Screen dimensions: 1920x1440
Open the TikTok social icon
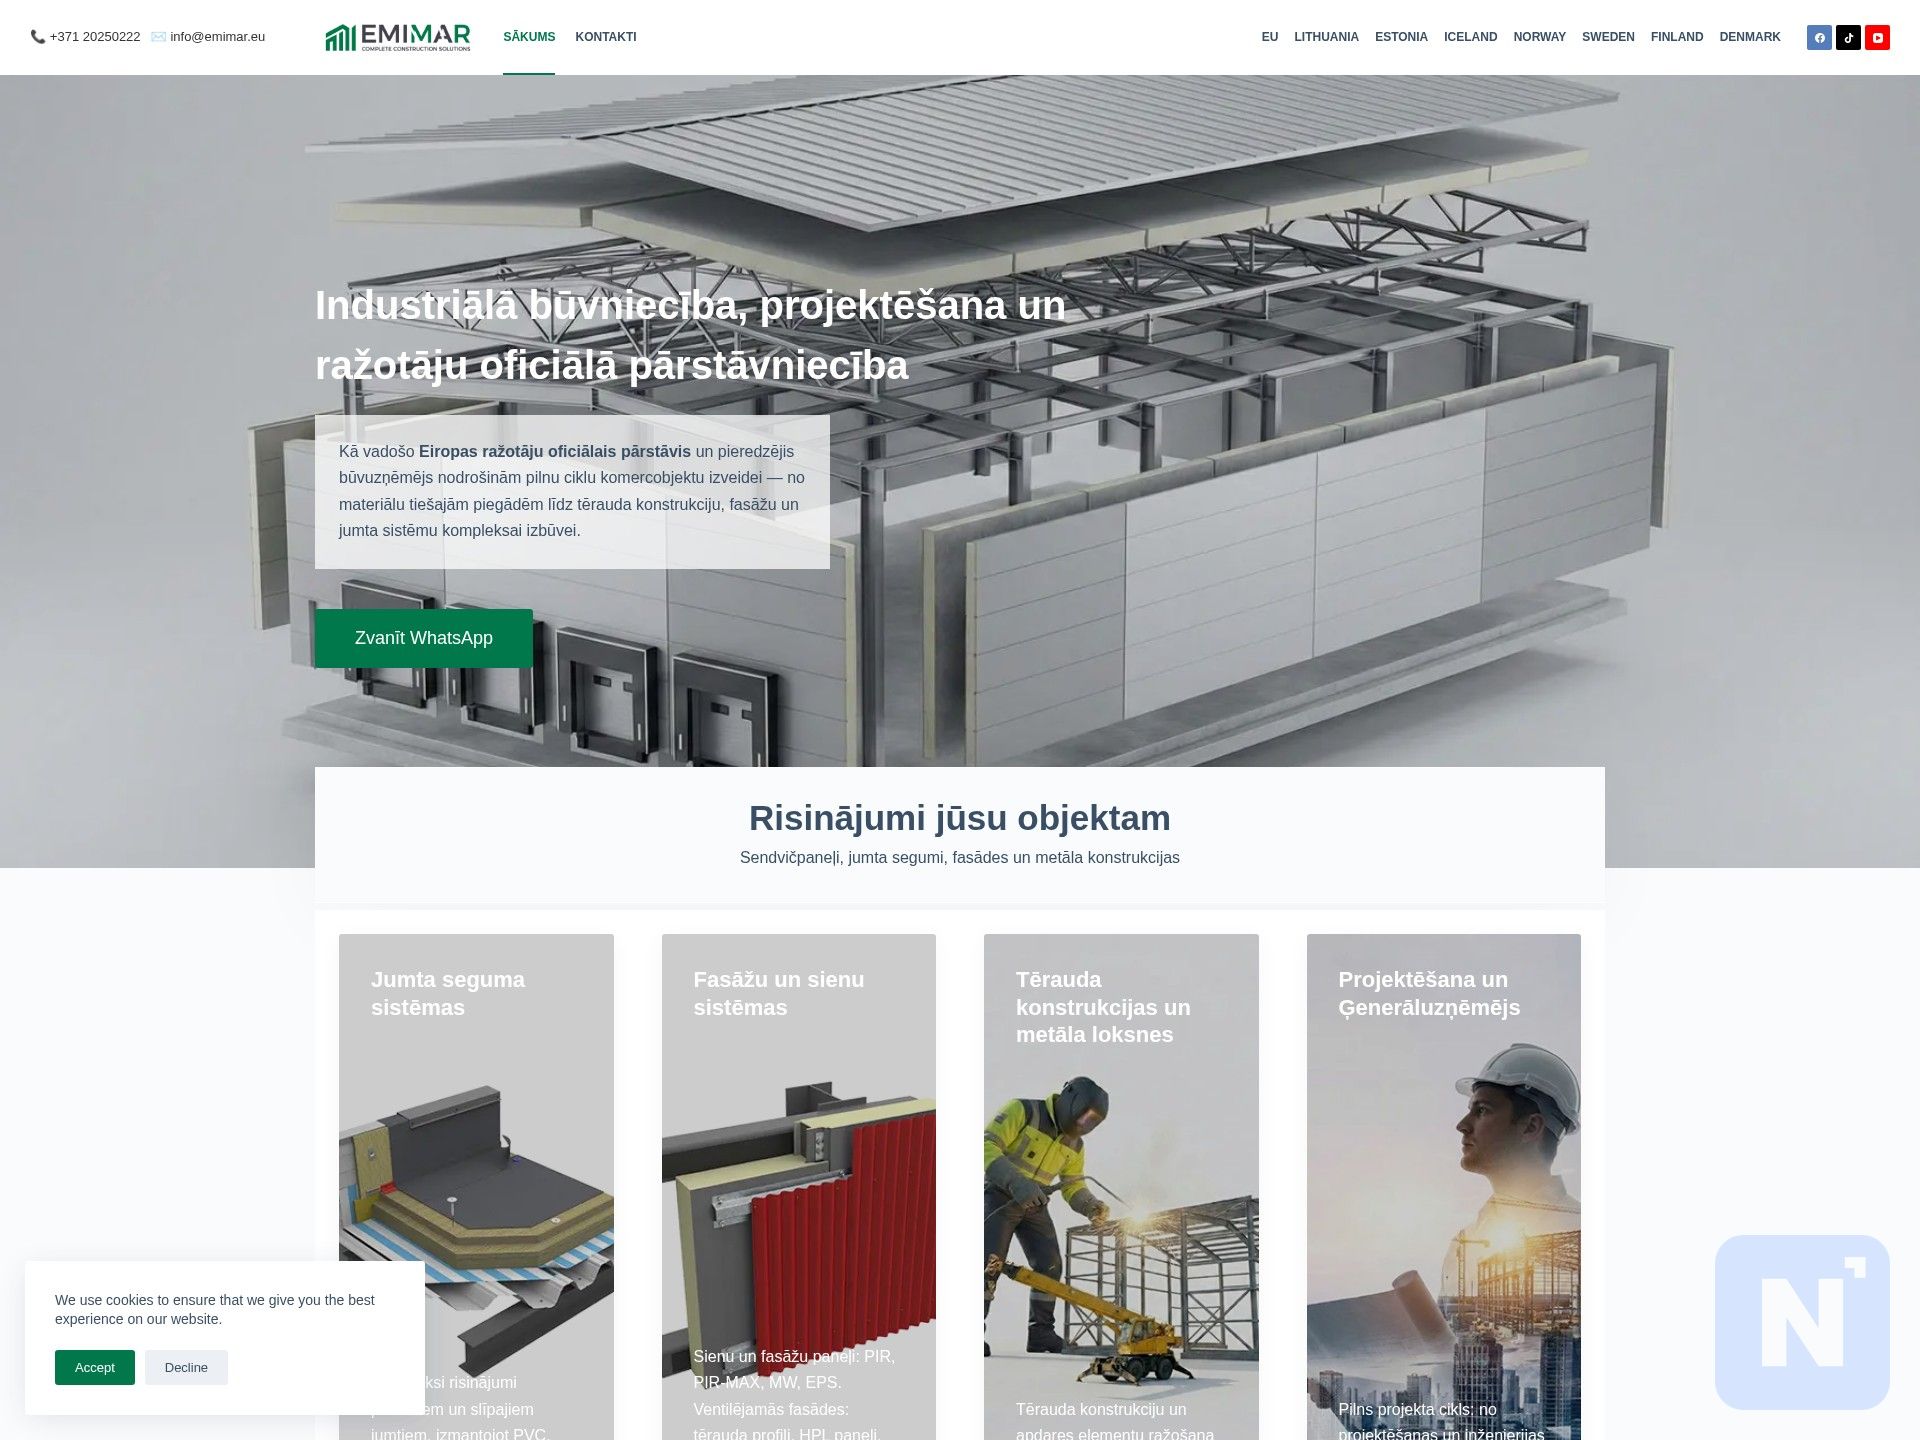pos(1848,38)
